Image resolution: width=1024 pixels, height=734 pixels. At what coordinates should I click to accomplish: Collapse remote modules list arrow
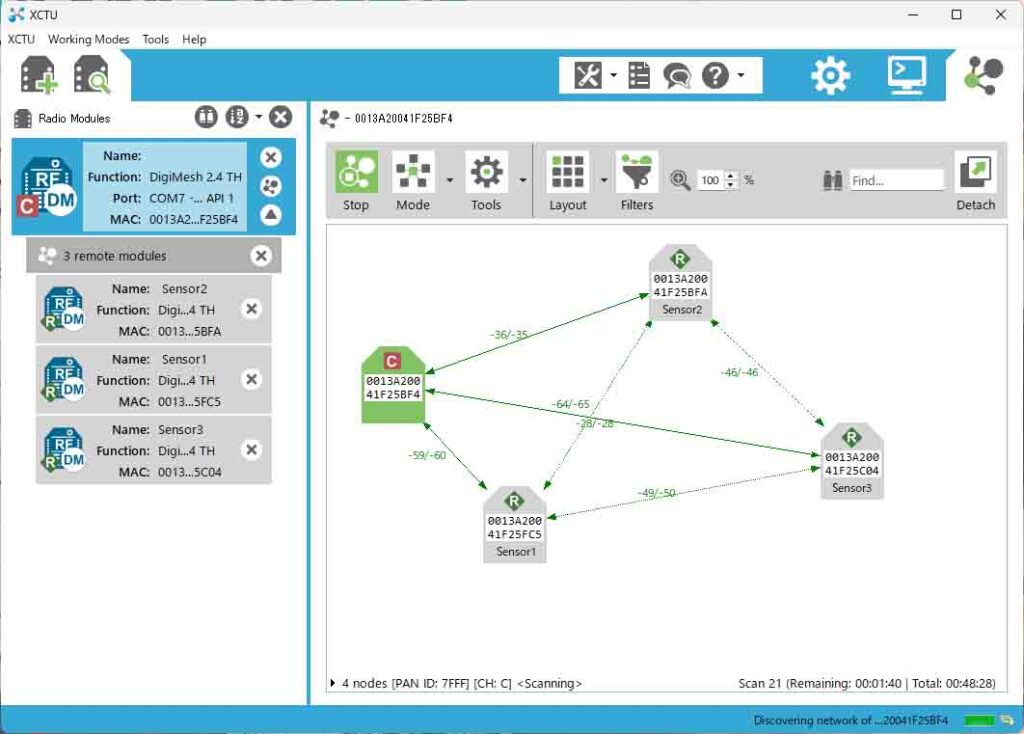(270, 214)
